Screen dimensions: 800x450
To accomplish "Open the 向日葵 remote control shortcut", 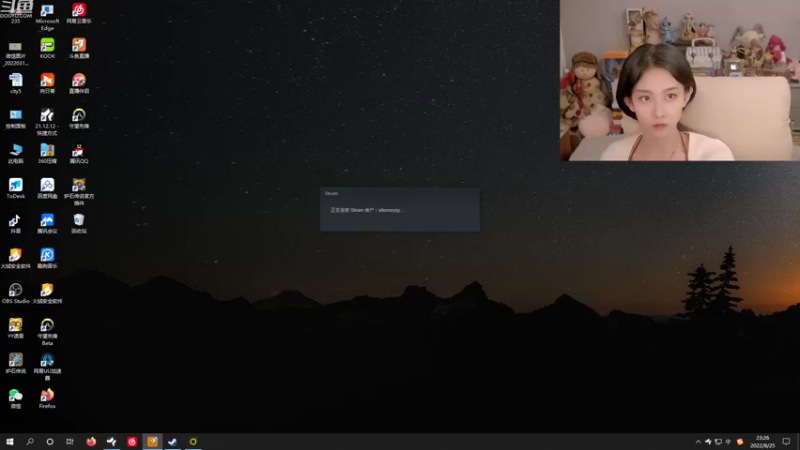I will [x=47, y=84].
